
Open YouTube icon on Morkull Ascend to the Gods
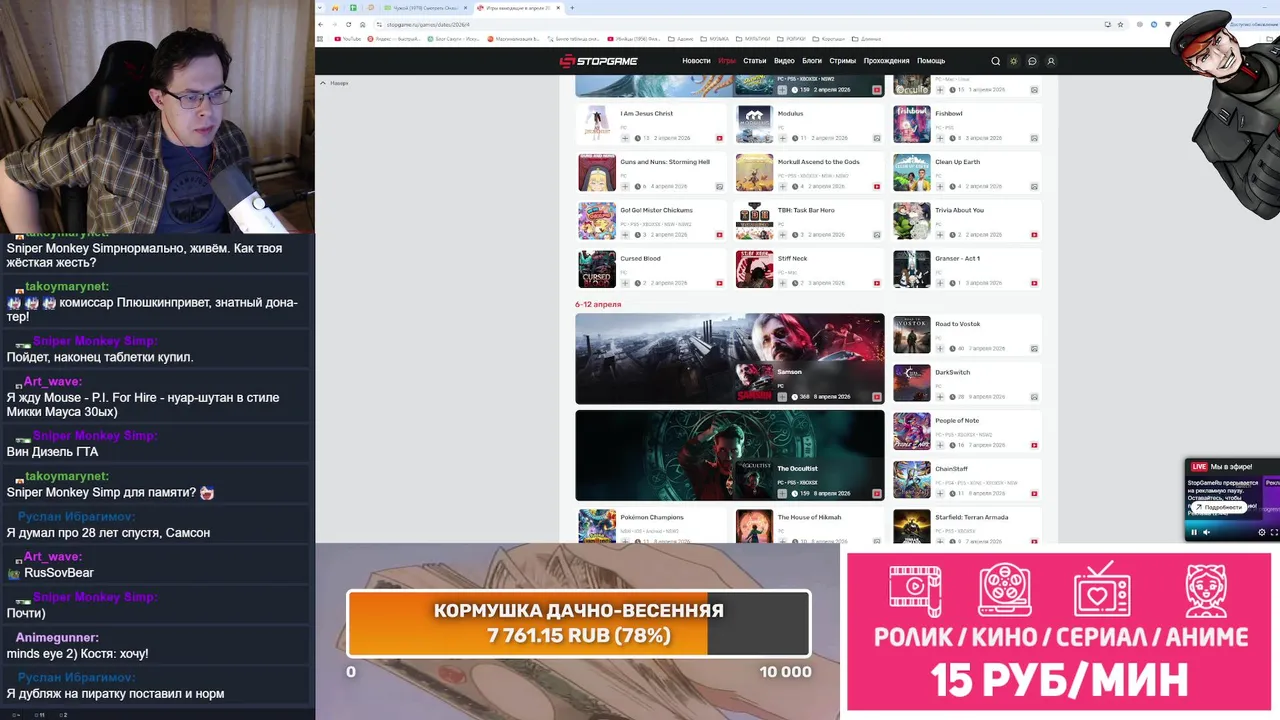(x=877, y=186)
